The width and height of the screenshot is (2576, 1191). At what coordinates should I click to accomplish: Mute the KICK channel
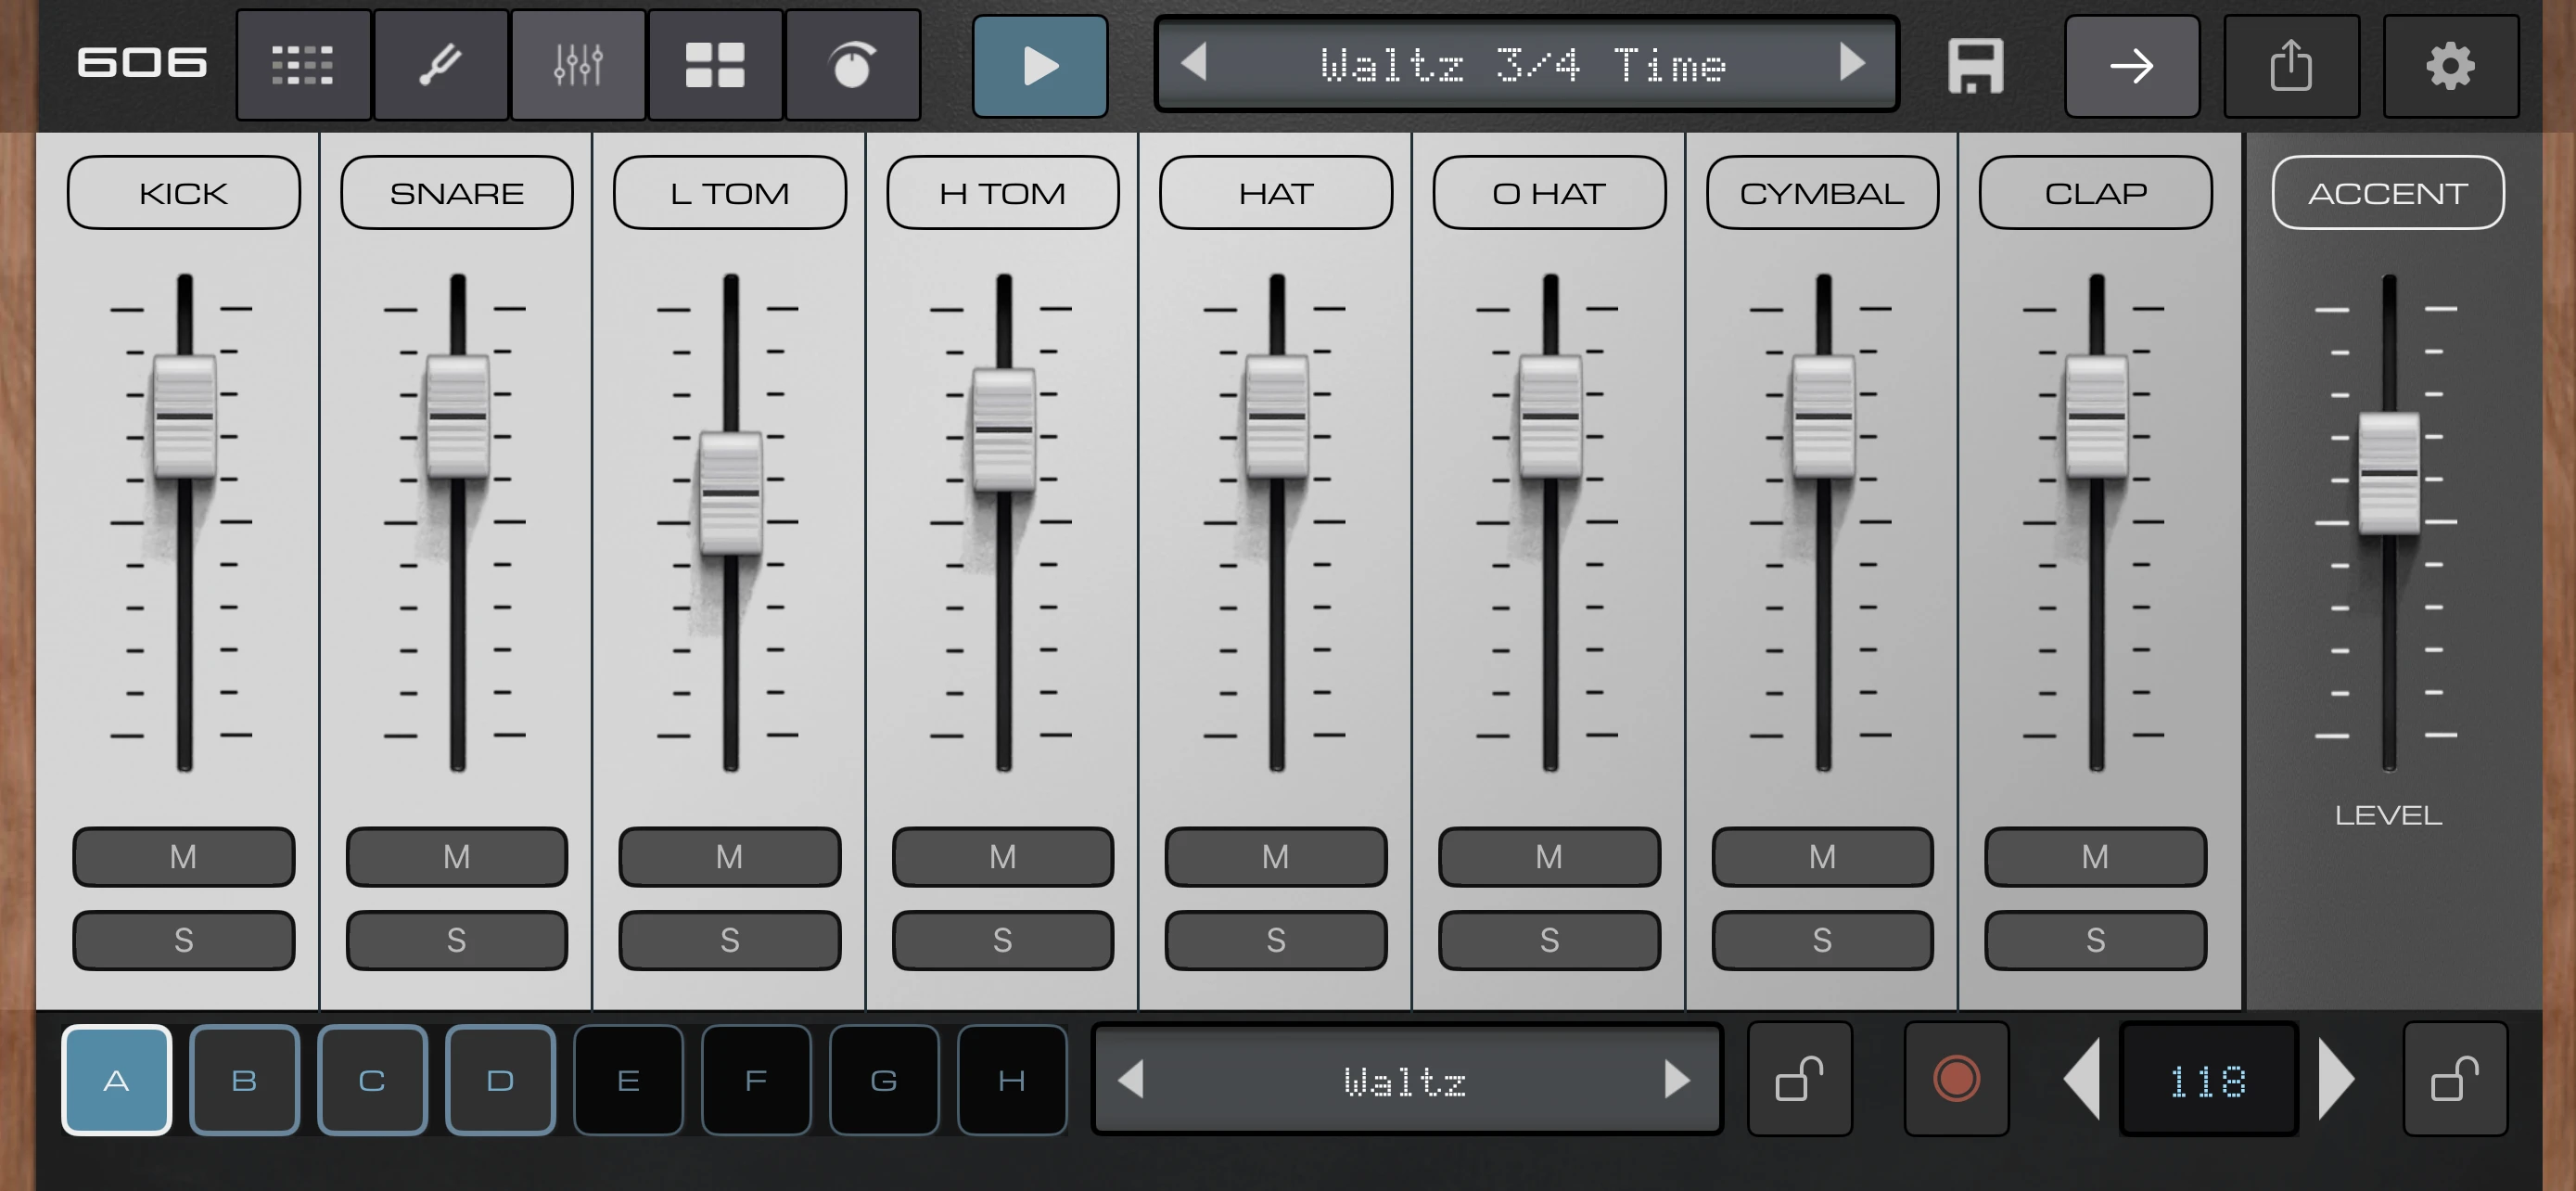(x=183, y=857)
